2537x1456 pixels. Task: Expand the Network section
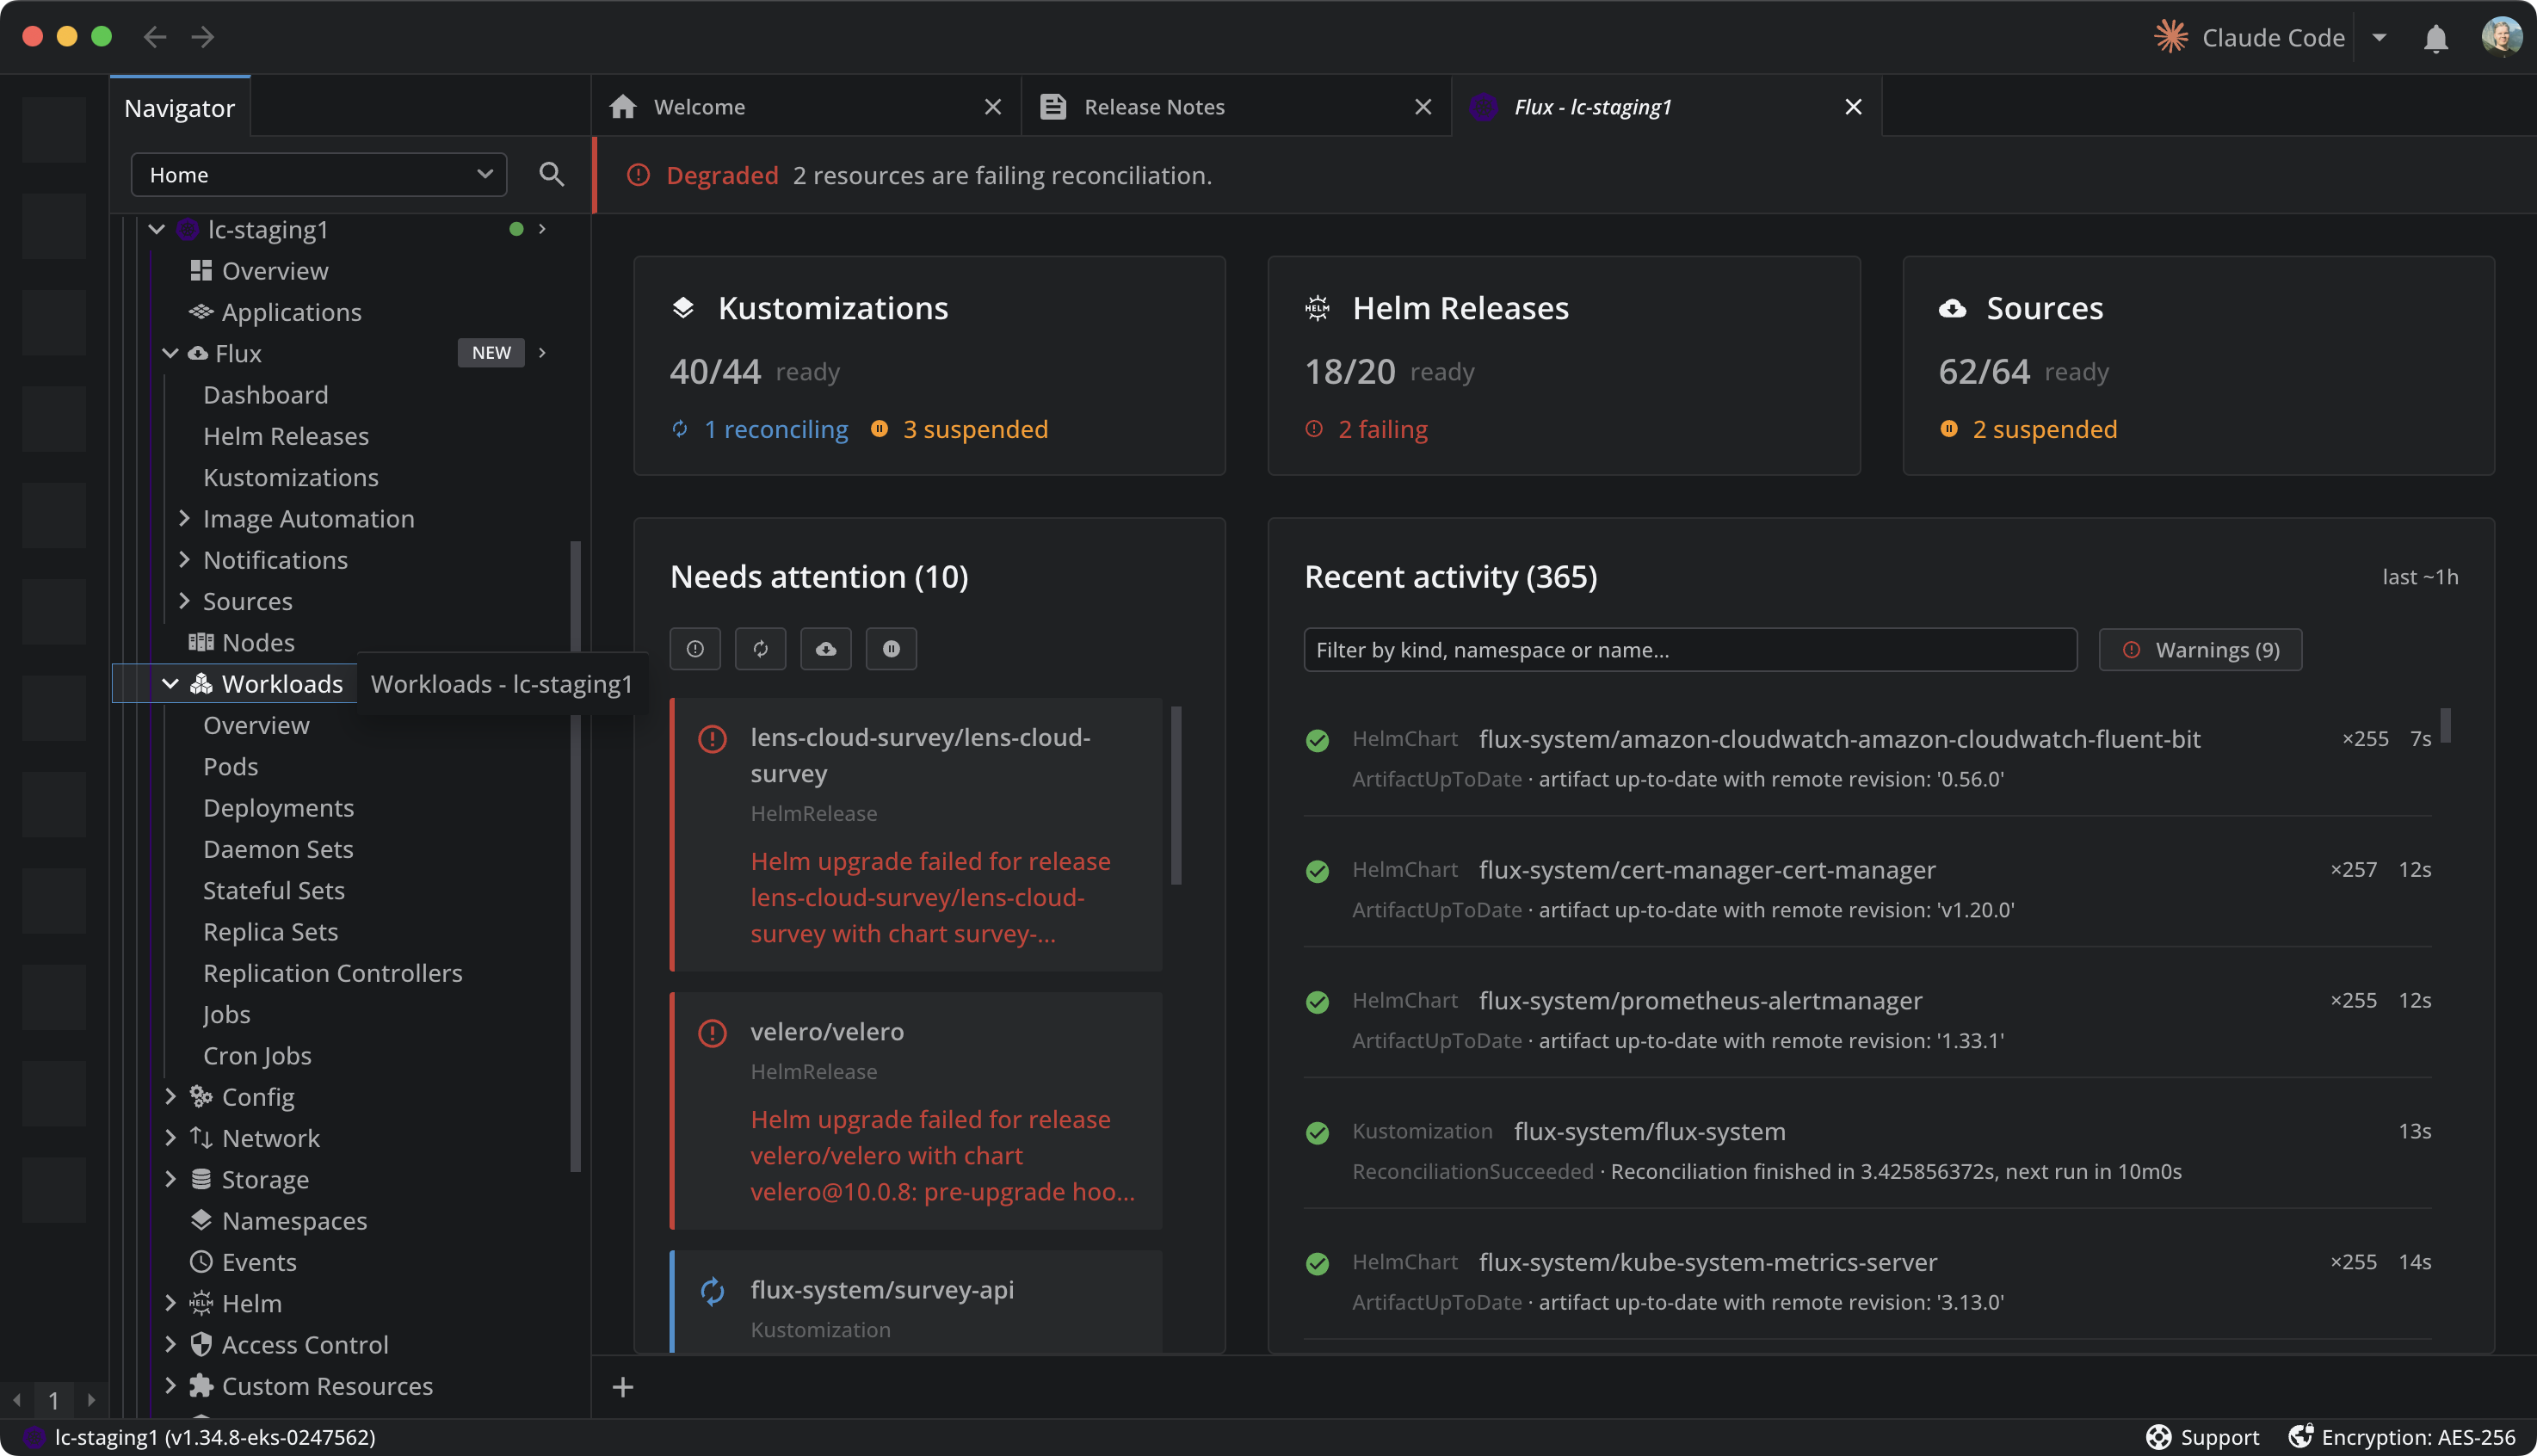[x=170, y=1137]
